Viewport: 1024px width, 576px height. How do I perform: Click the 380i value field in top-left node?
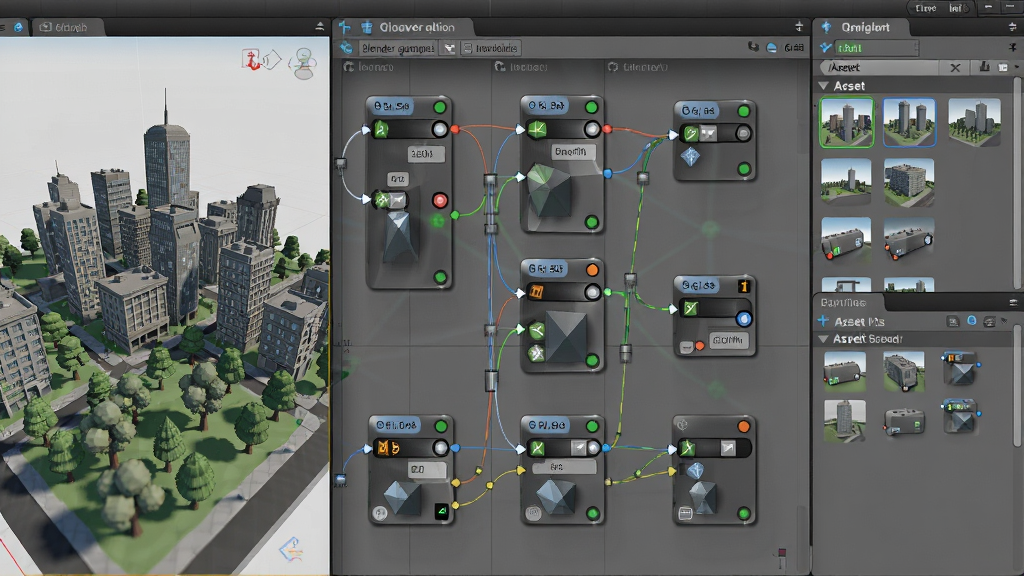pos(425,154)
